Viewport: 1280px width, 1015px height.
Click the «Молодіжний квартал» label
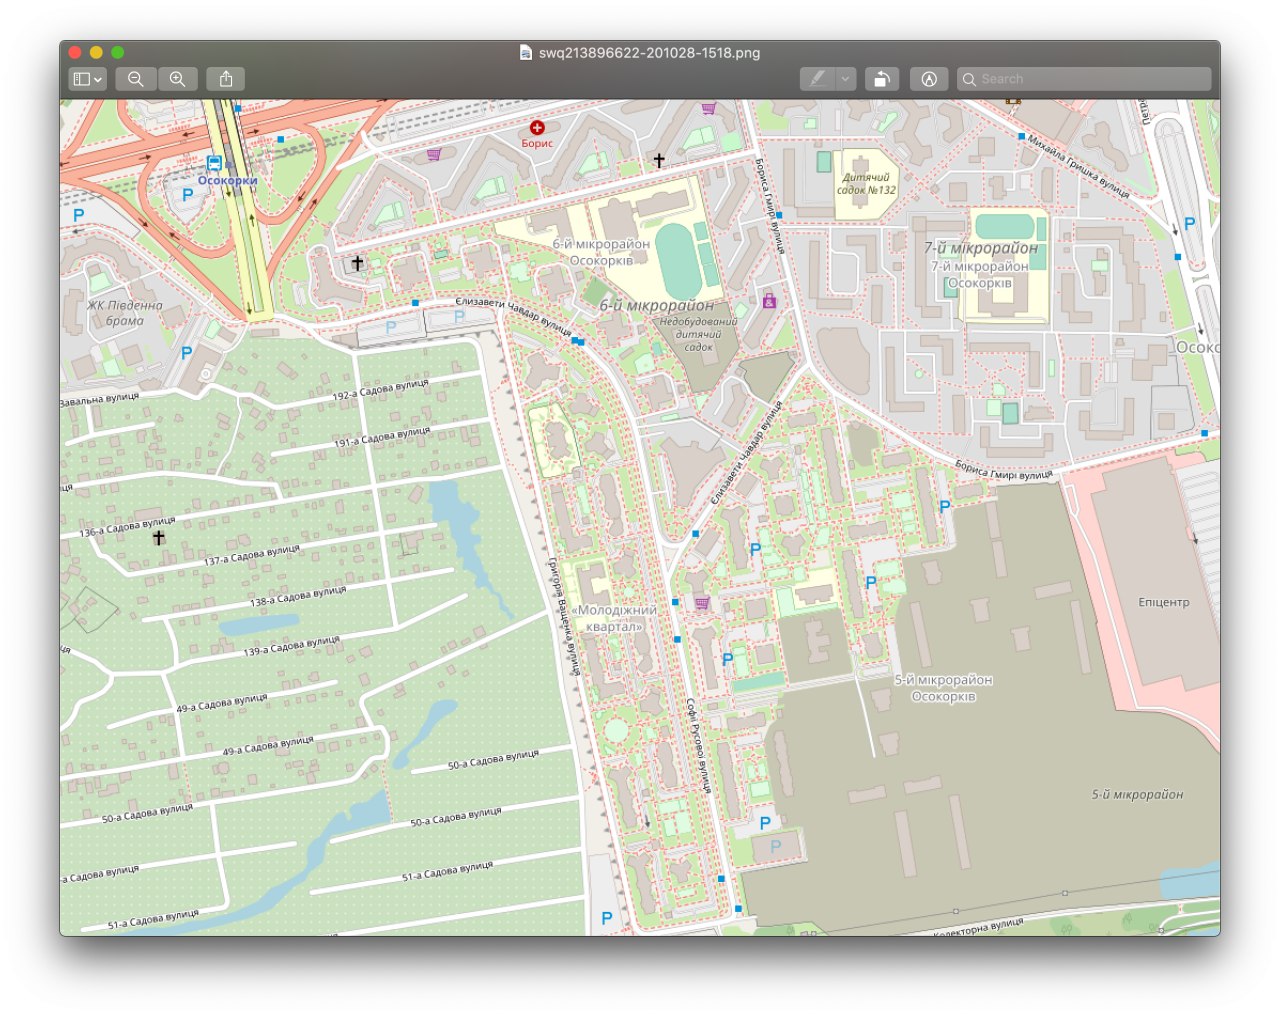pos(614,618)
